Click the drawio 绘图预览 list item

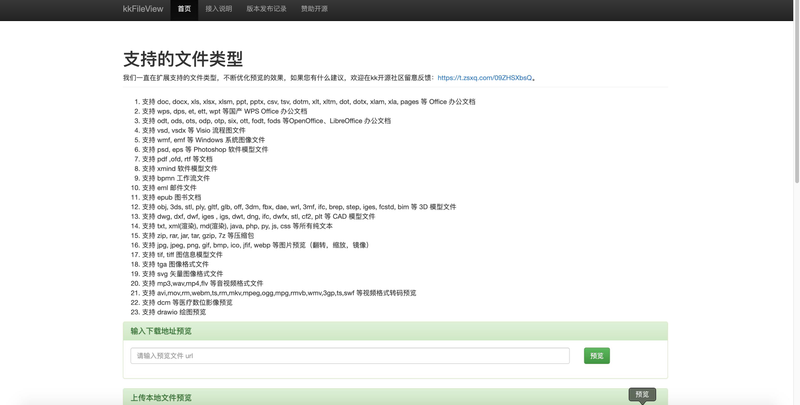click(x=174, y=312)
